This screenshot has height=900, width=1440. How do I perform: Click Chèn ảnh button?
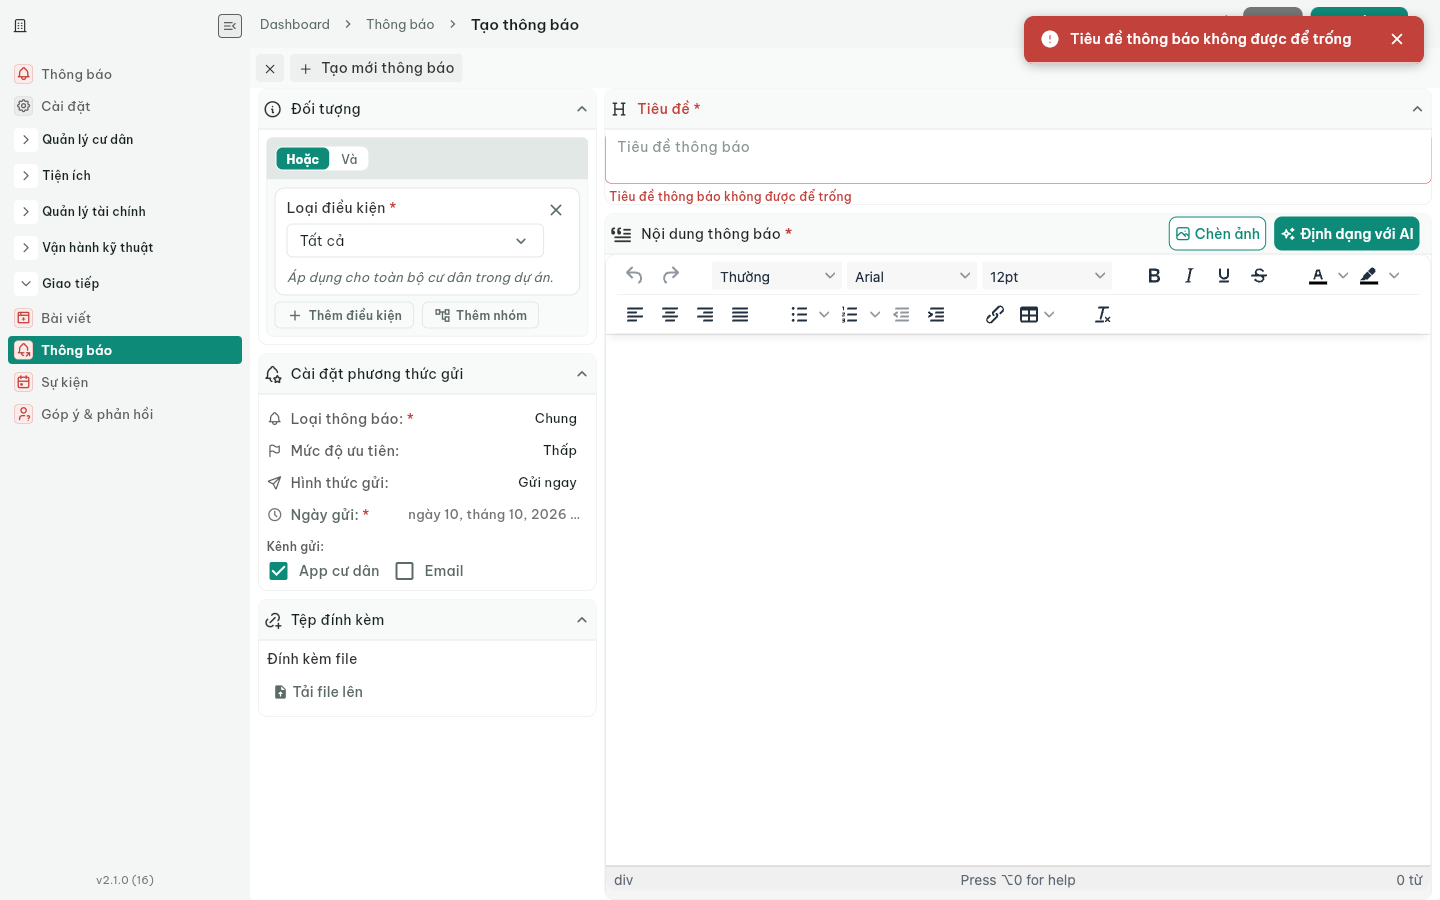pos(1217,234)
